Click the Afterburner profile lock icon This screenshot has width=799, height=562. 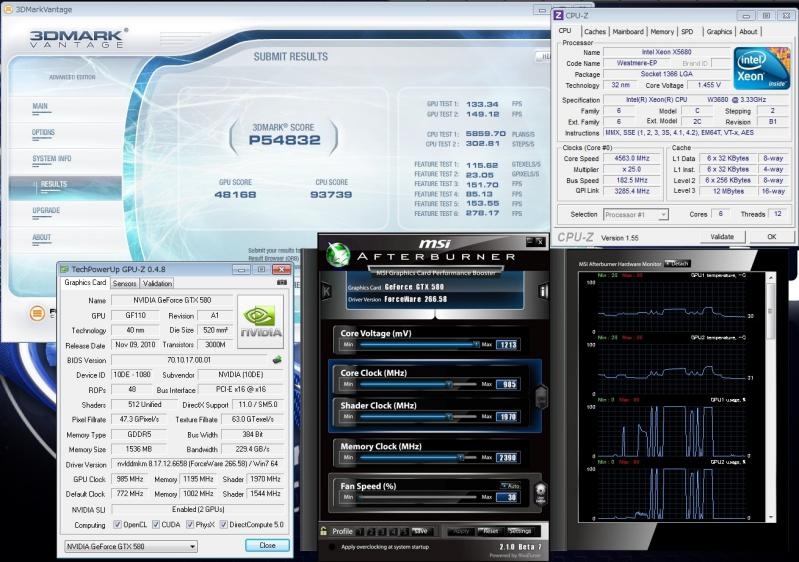324,531
